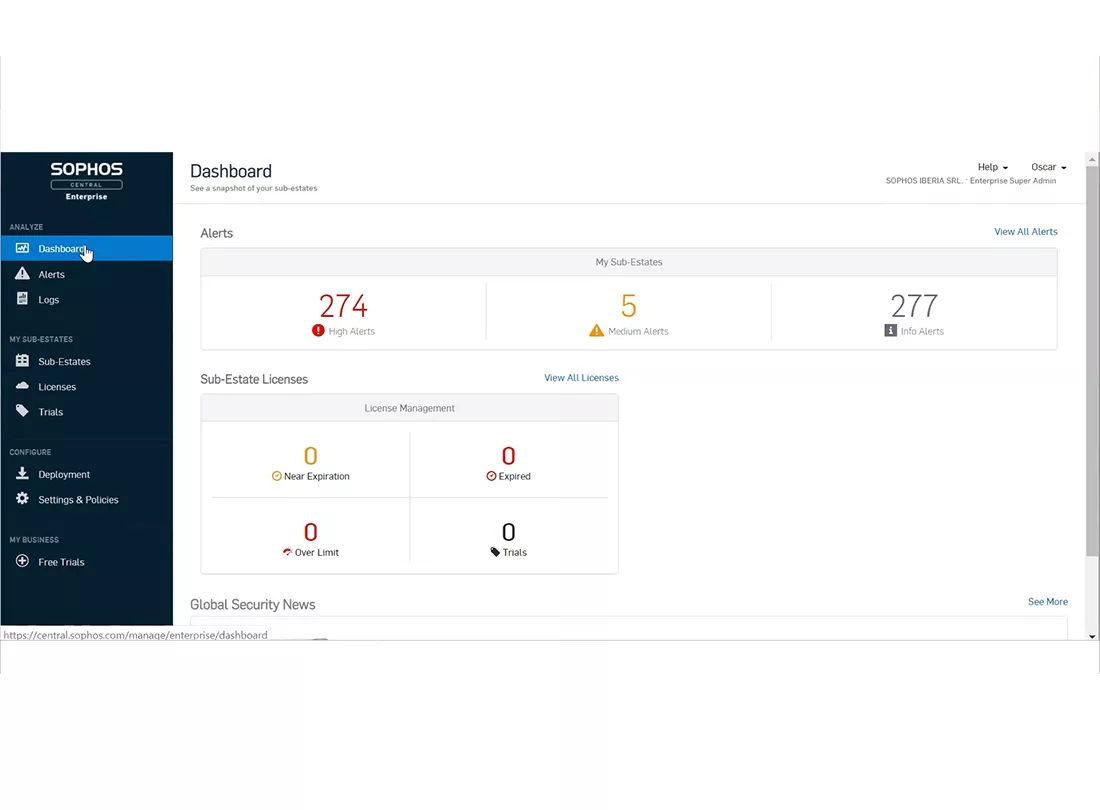Screen dimensions: 1100x810
Task: Expand the Oscar account menu
Action: pos(1048,167)
